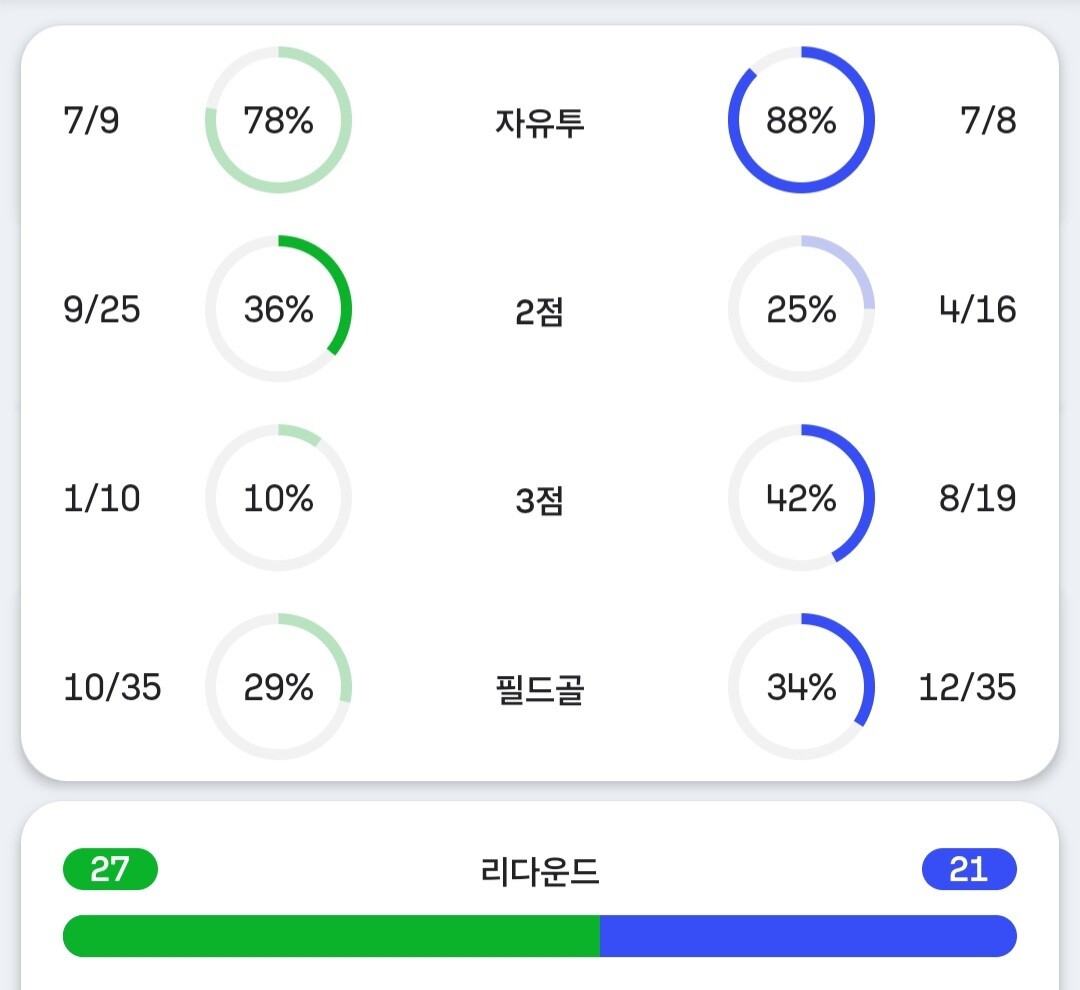
Task: Select the 리다운드 heading
Action: 540,871
